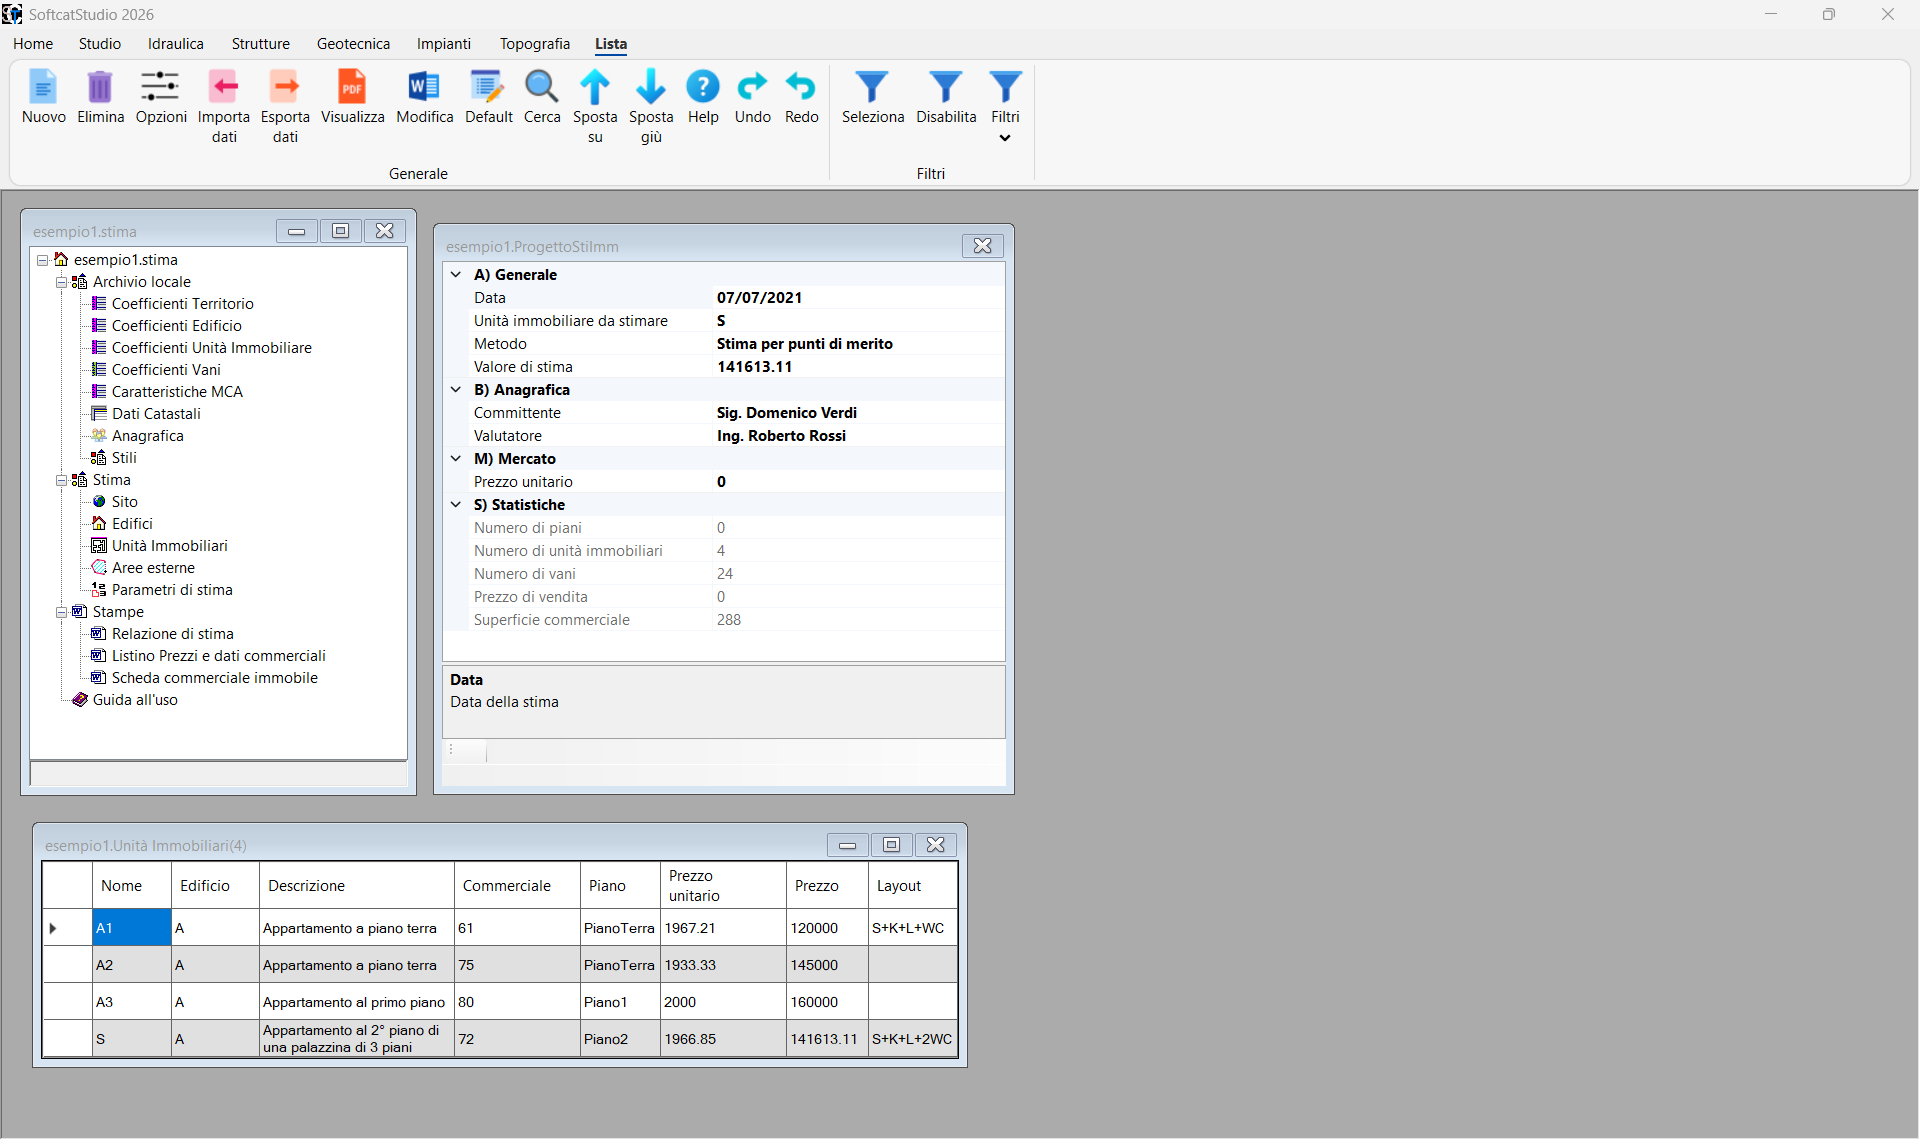Image resolution: width=1920 pixels, height=1140 pixels.
Task: Open the Studio ribbon tab
Action: pyautogui.click(x=100, y=44)
